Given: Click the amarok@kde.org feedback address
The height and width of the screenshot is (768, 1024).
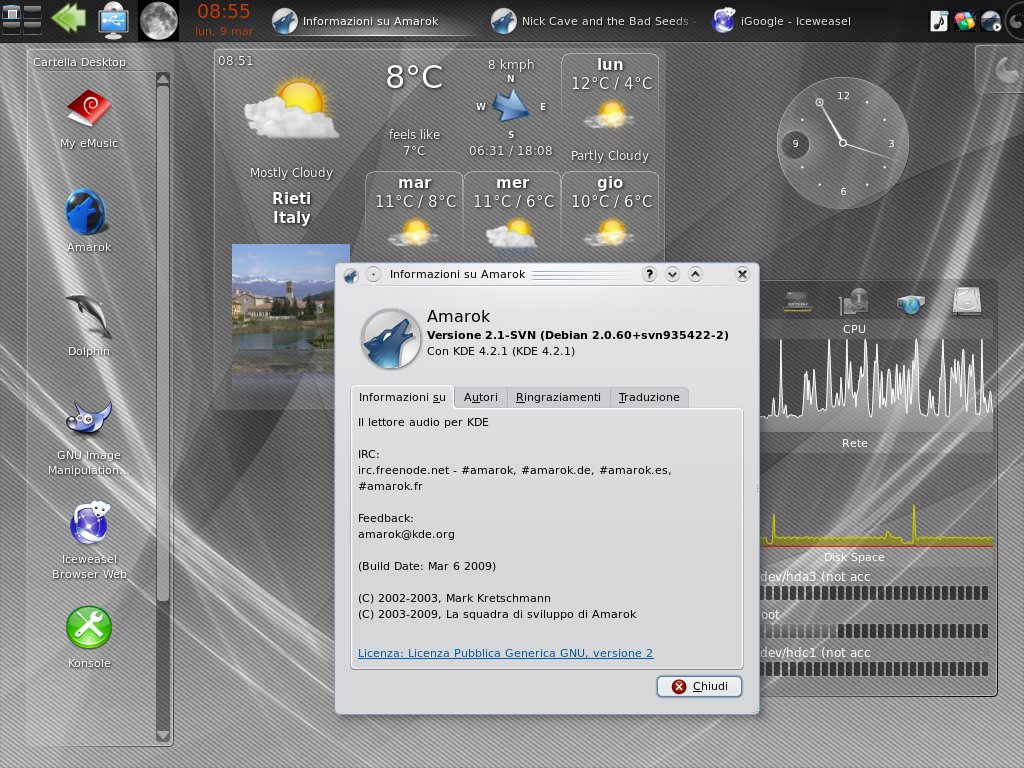Looking at the screenshot, I should click(x=406, y=534).
